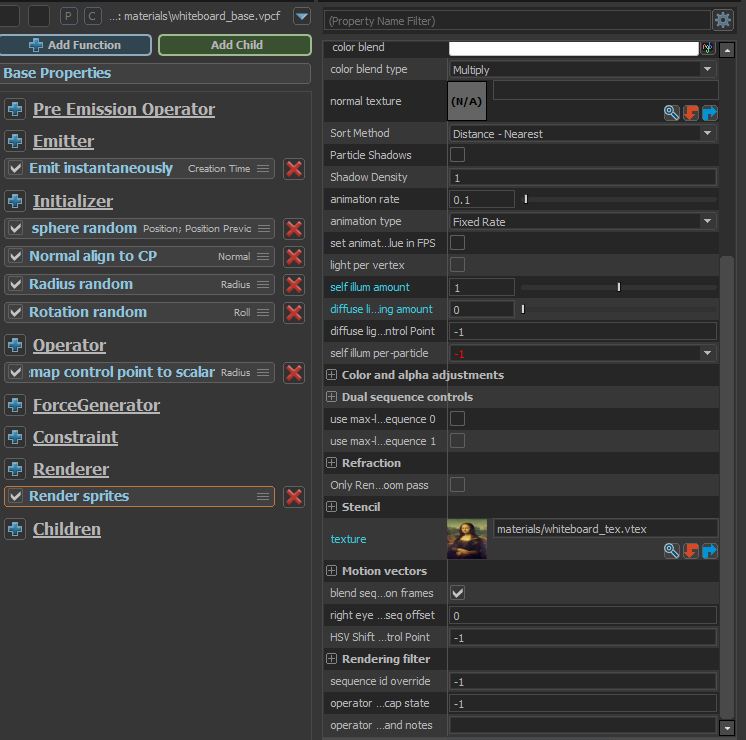Disable Emit instantaneously checkbox
Viewport: 746px width, 740px height.
coord(16,168)
